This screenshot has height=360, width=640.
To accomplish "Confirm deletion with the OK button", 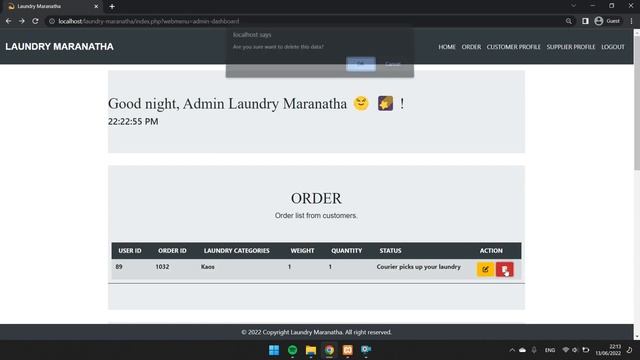I will pos(361,64).
